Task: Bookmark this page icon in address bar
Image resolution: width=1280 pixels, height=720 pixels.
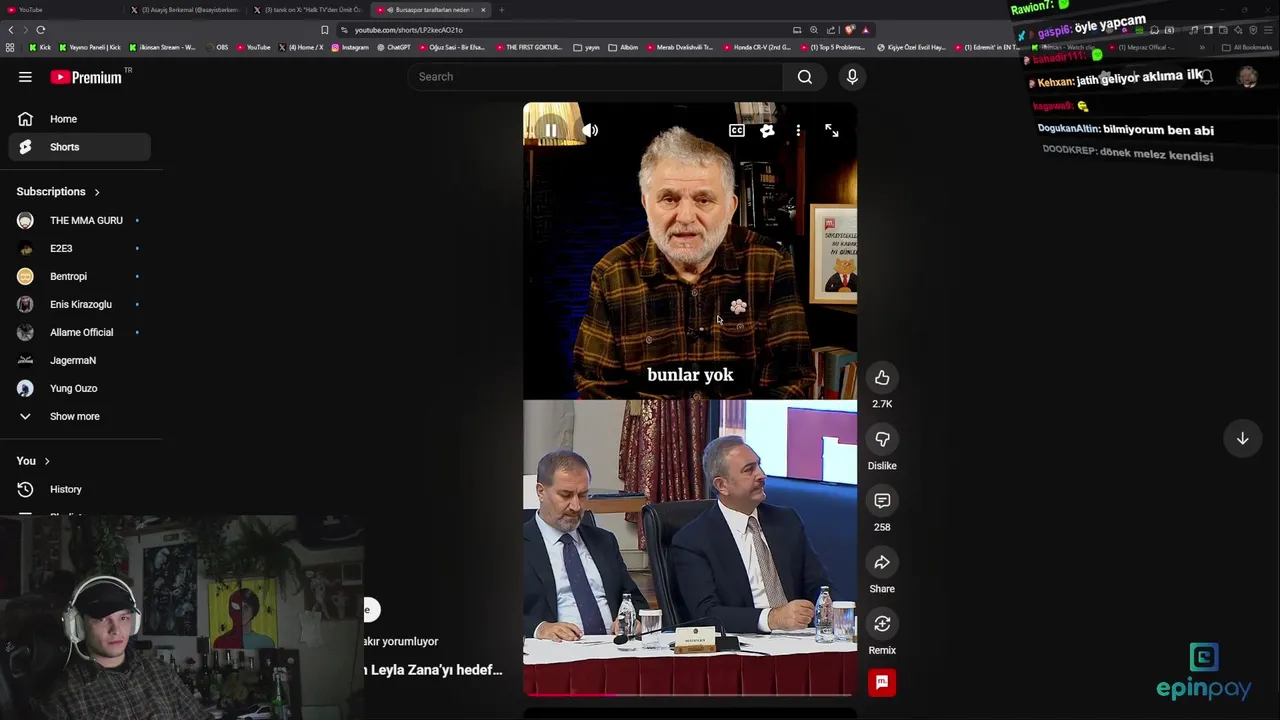Action: (324, 30)
